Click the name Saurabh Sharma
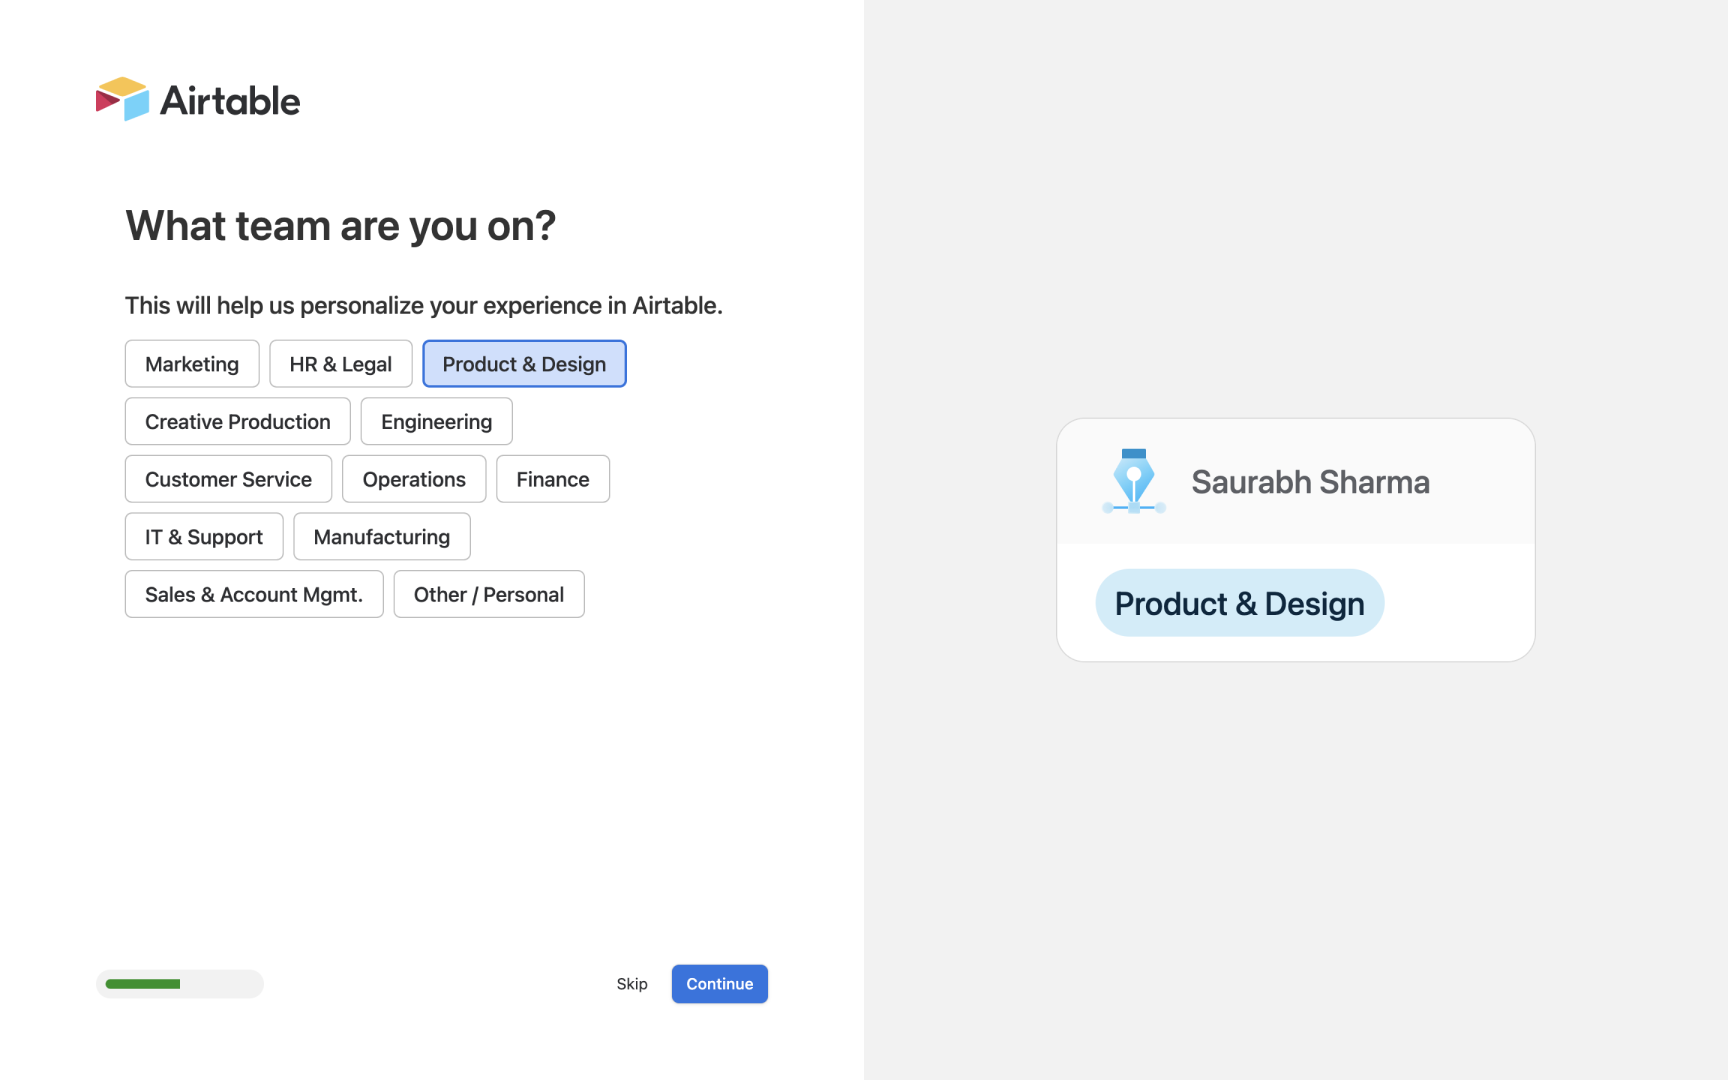1729x1080 pixels. [1311, 481]
